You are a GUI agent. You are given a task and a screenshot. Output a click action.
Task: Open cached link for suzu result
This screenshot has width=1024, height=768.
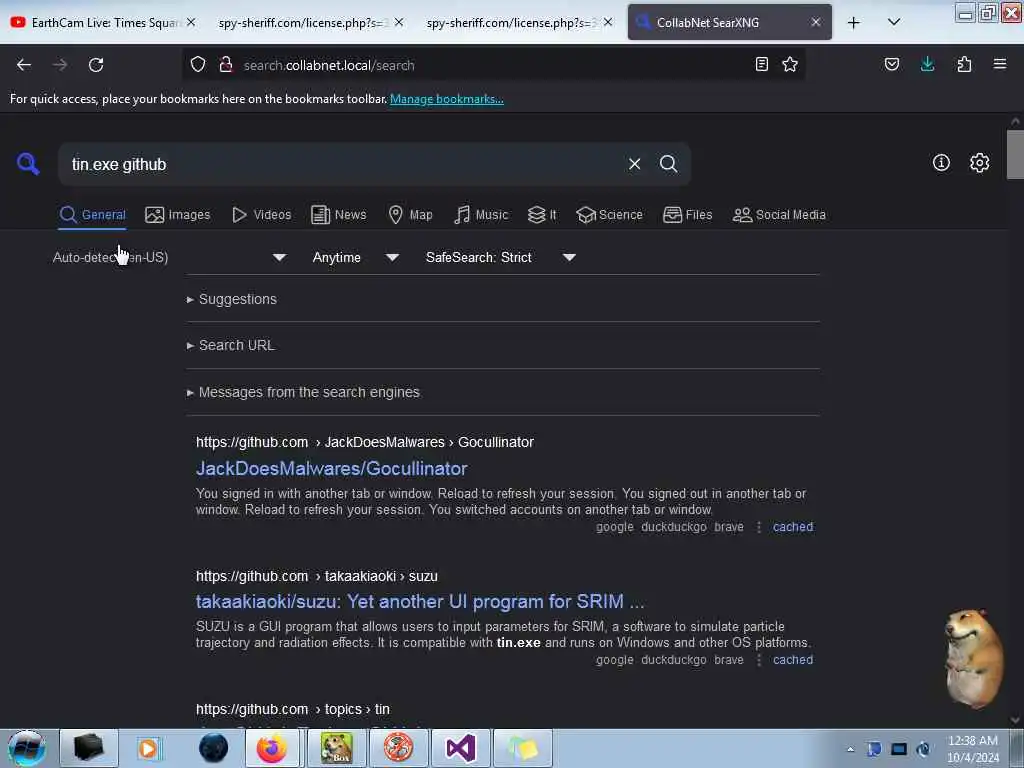(x=793, y=660)
